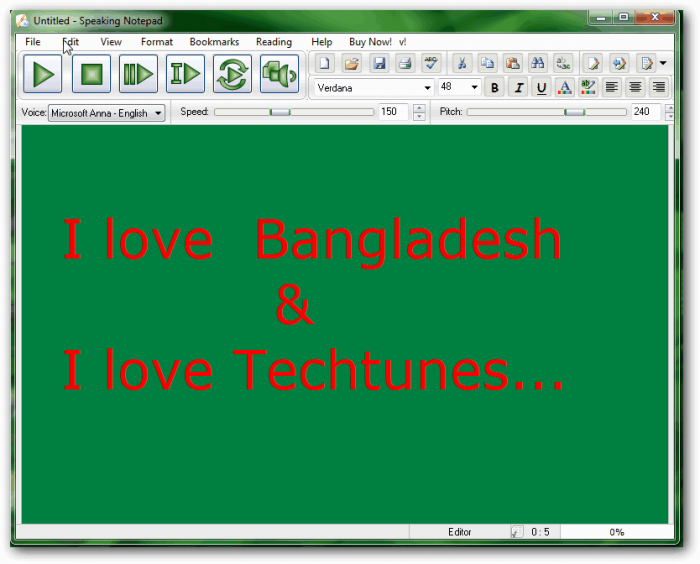This screenshot has width=700, height=564.
Task: Click the word Bangladesh in the editor
Action: pyautogui.click(x=408, y=242)
